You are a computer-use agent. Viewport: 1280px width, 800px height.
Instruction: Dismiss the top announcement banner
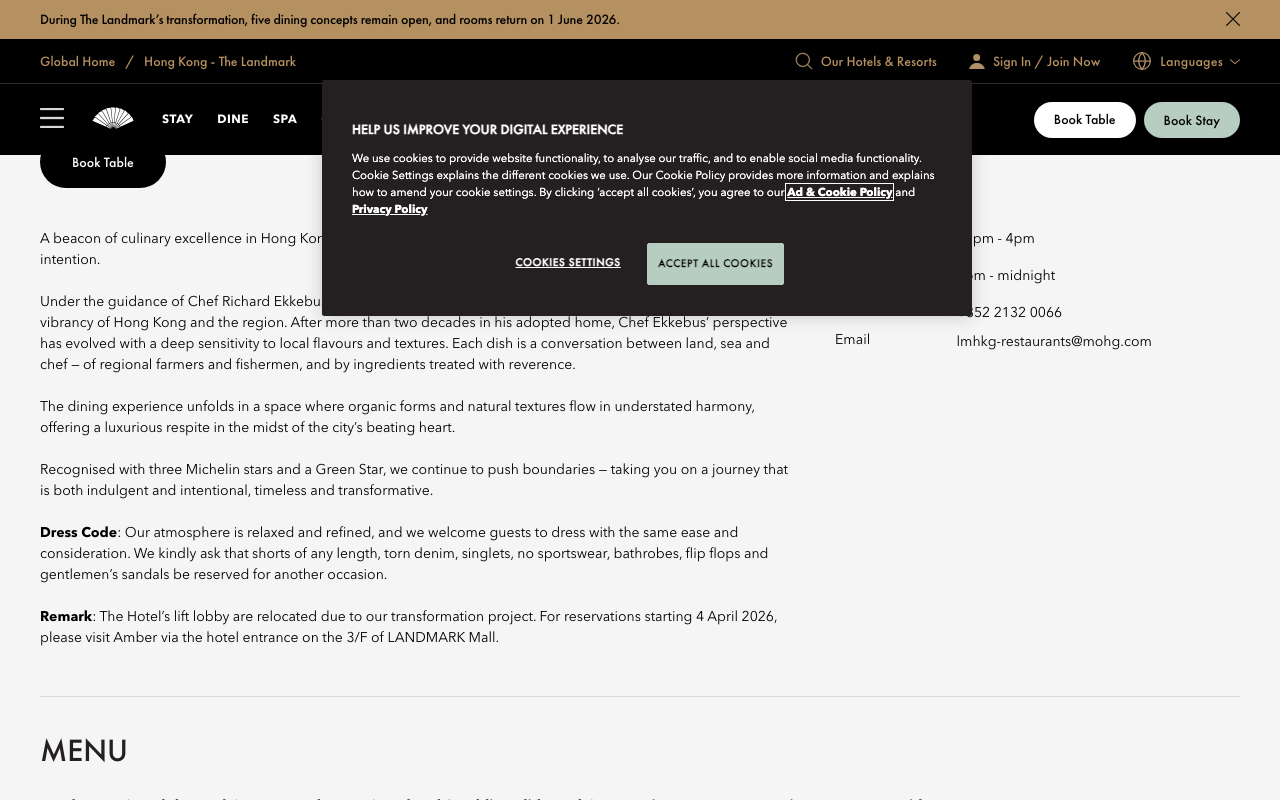[1233, 19]
